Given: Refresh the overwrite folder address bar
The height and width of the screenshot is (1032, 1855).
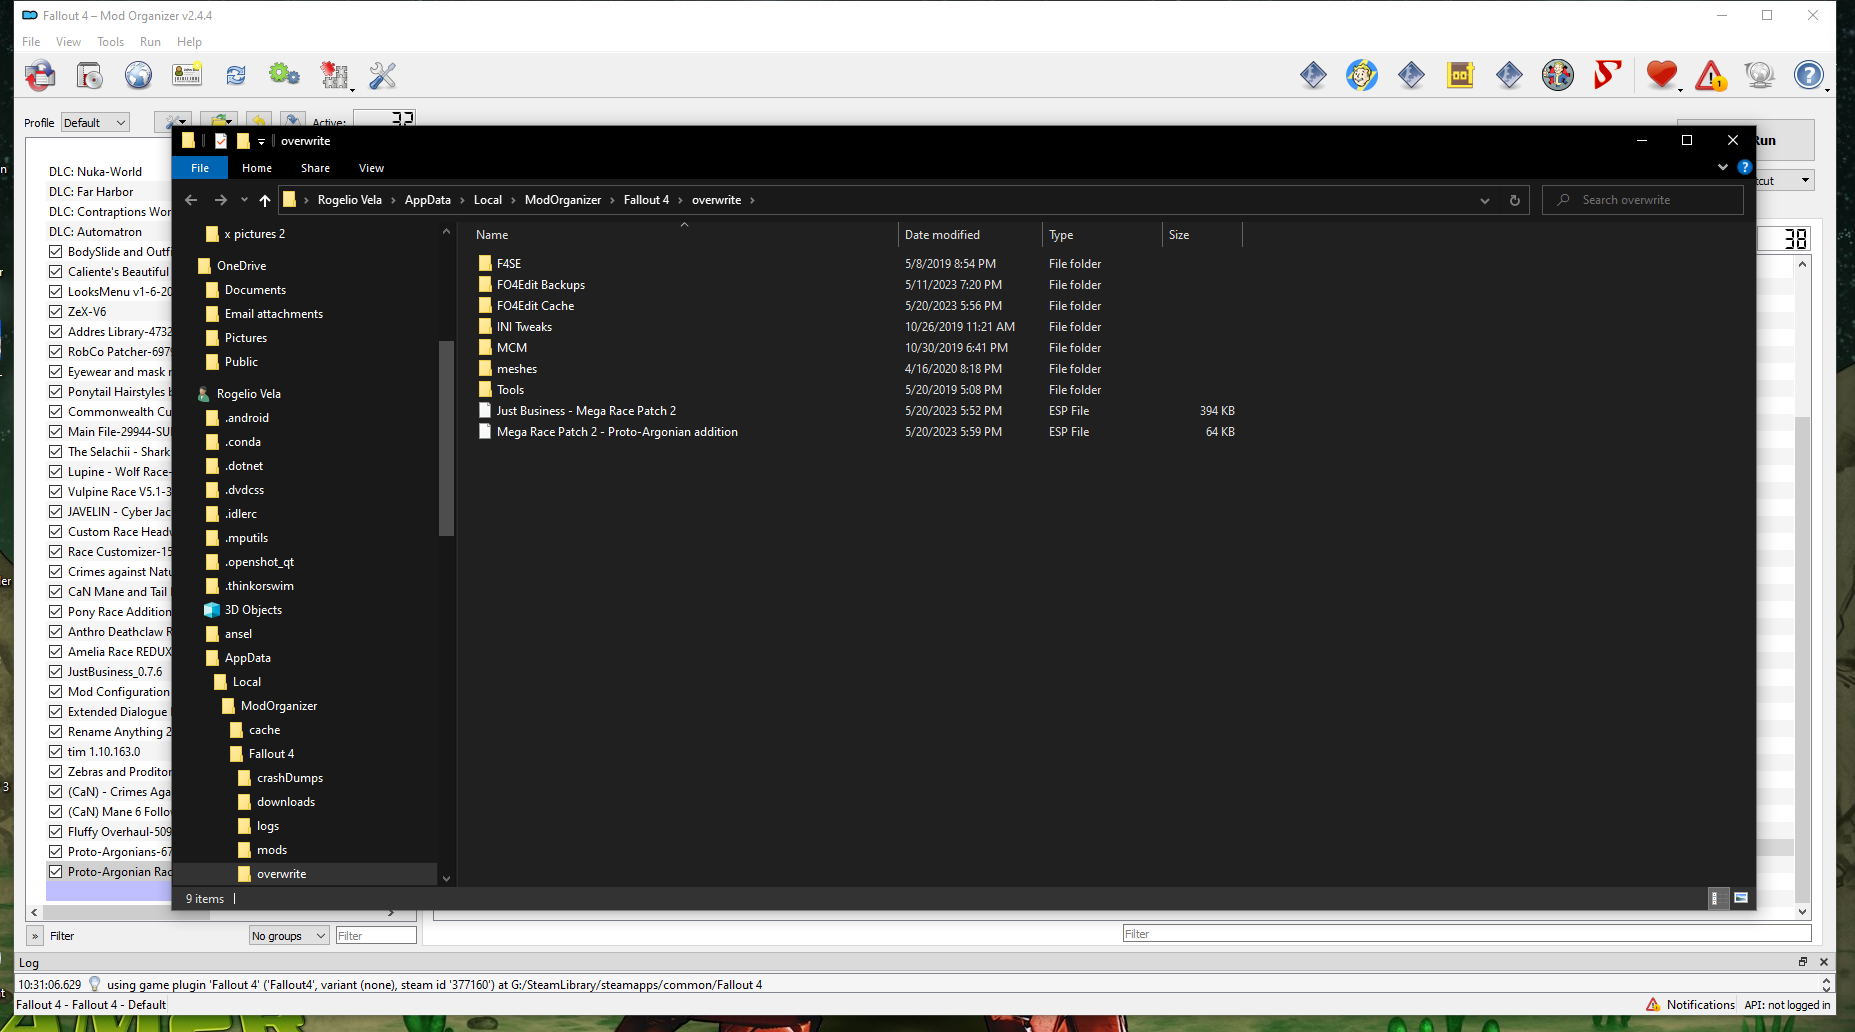Looking at the screenshot, I should click(1515, 200).
